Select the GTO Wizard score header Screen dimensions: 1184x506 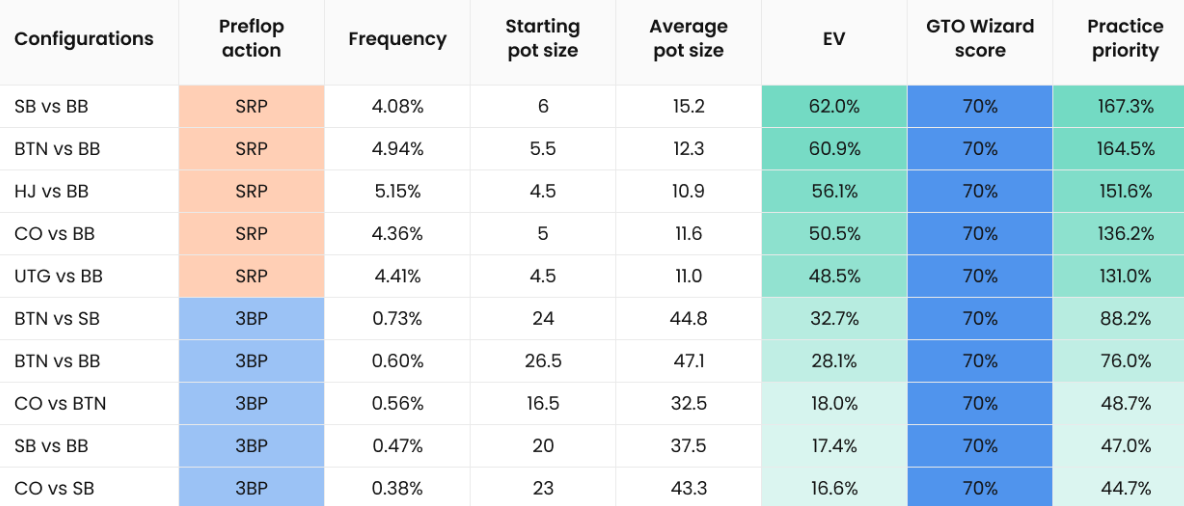pos(980,39)
